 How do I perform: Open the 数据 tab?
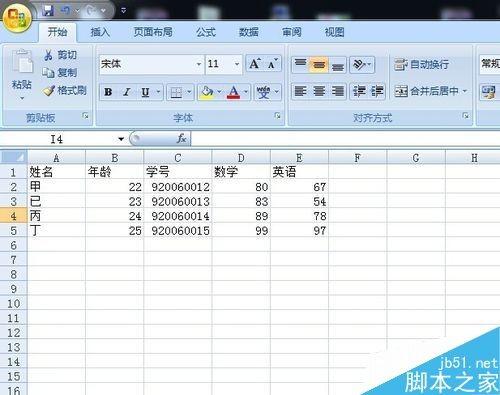coord(249,32)
